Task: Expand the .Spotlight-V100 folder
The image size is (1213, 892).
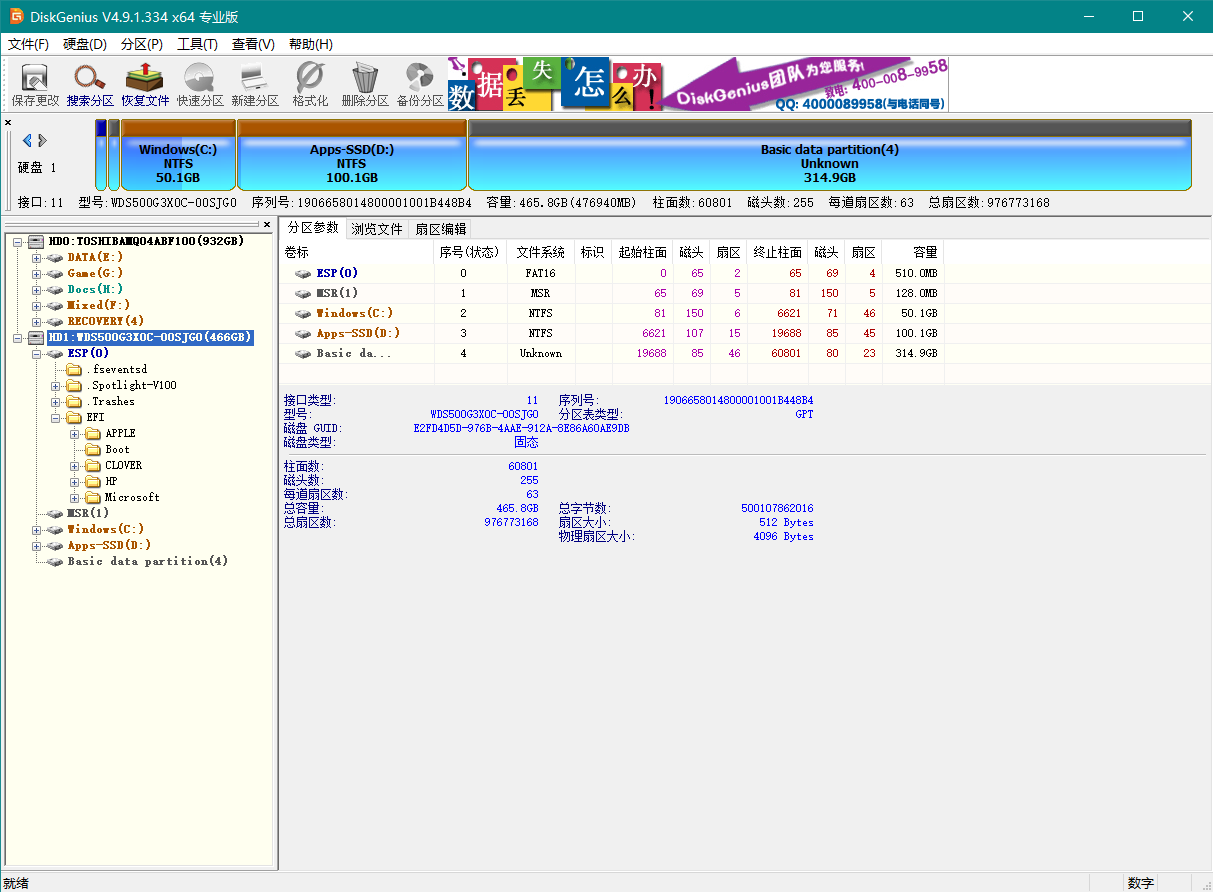Action: point(56,385)
